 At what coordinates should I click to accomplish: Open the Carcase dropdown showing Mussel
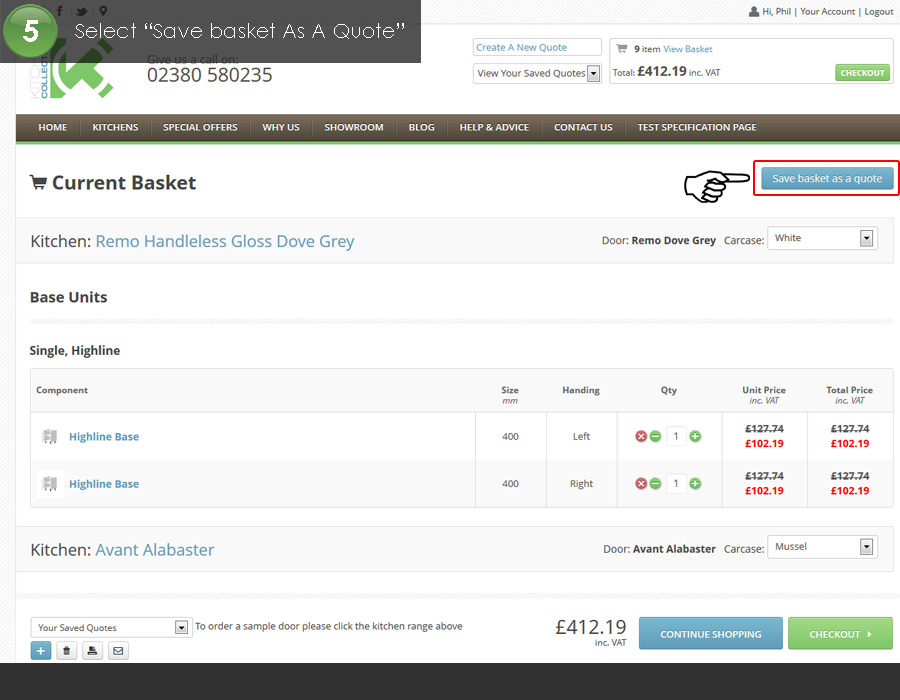click(822, 547)
